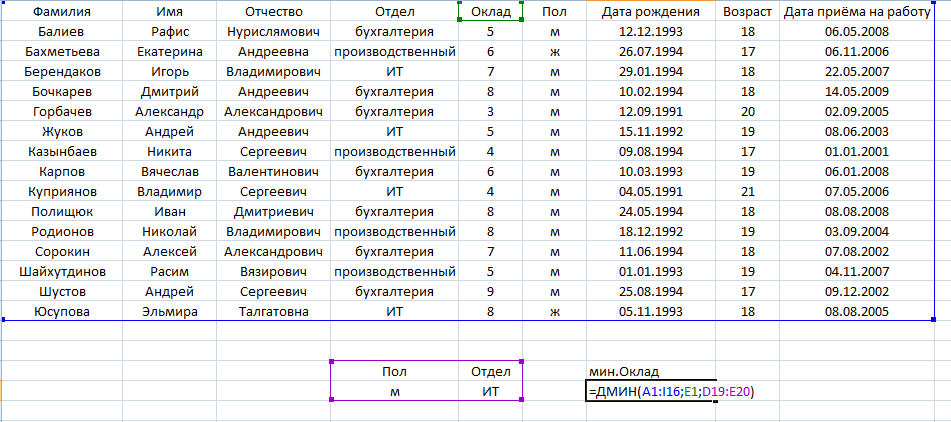The height and width of the screenshot is (422, 951).
Task: Click the cell with surname Сорокин
Action: tap(61, 252)
